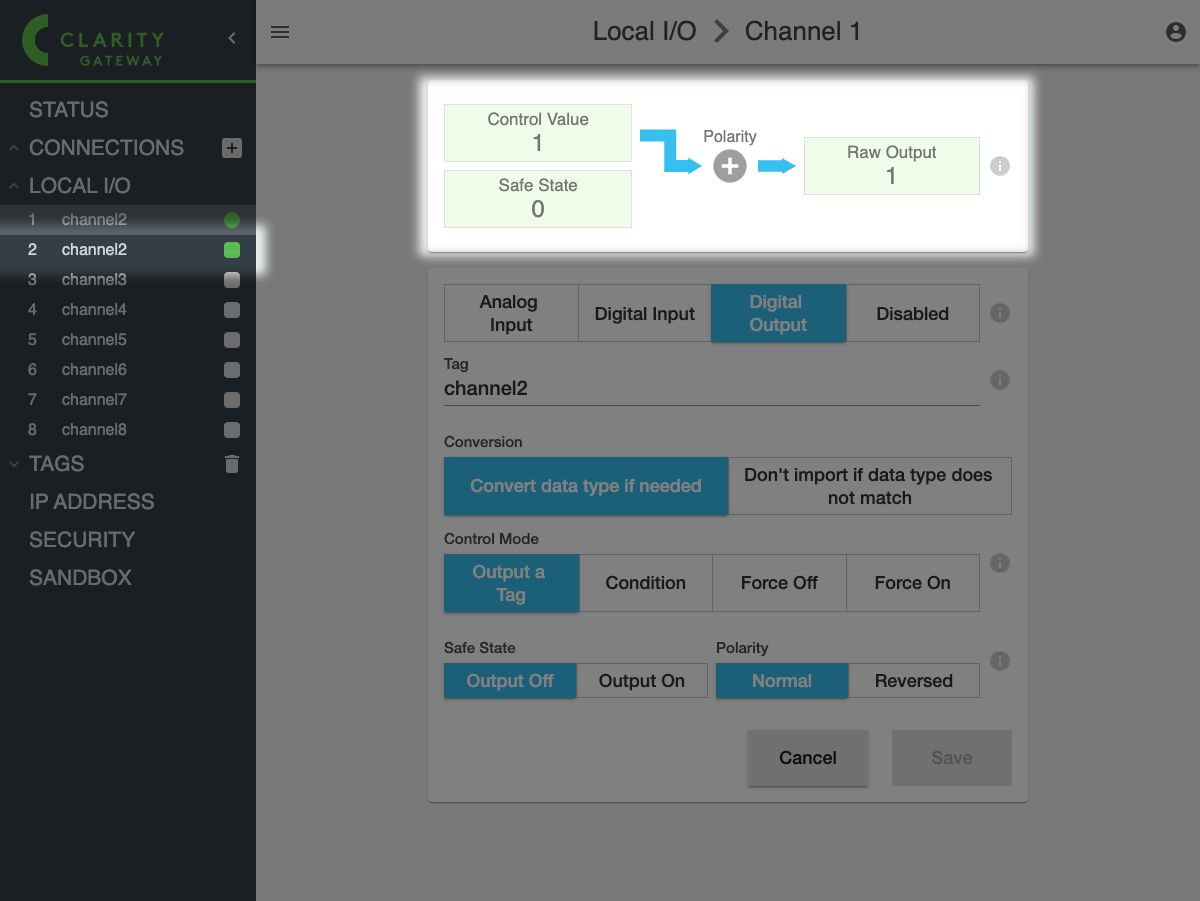Click the trash icon beside TAGS

tap(232, 464)
